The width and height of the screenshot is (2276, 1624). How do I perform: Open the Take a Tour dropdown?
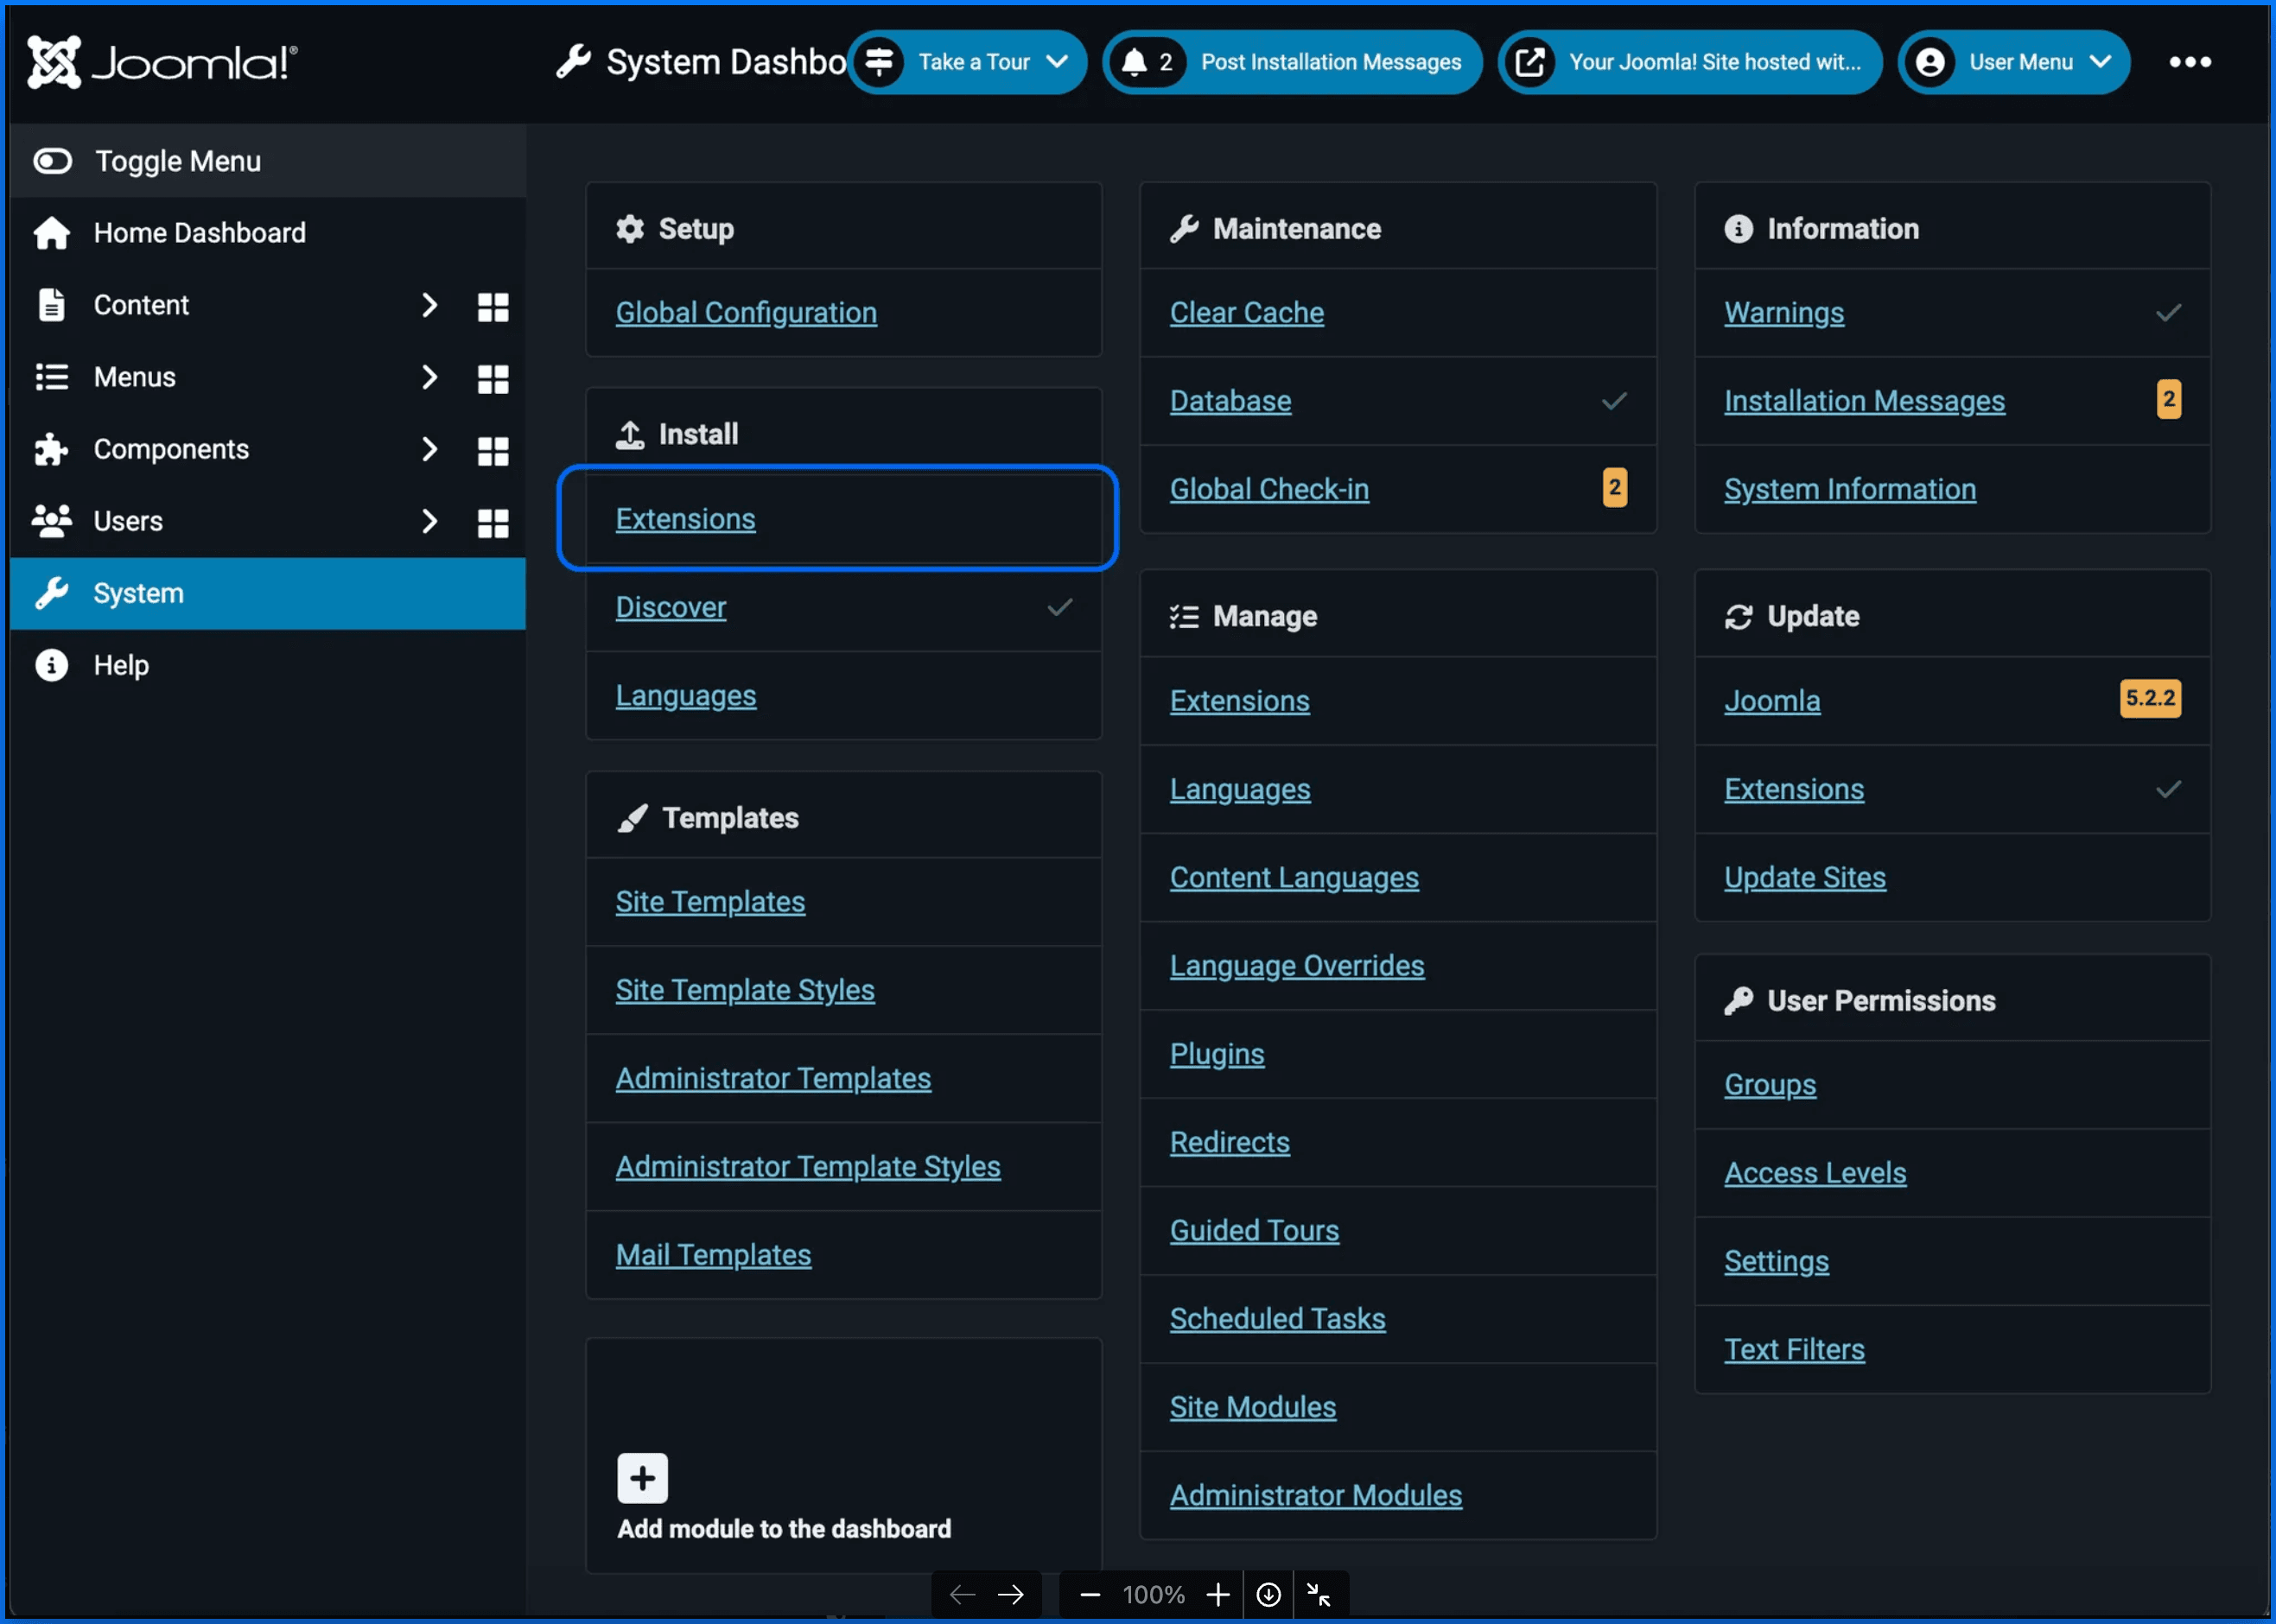tap(968, 62)
